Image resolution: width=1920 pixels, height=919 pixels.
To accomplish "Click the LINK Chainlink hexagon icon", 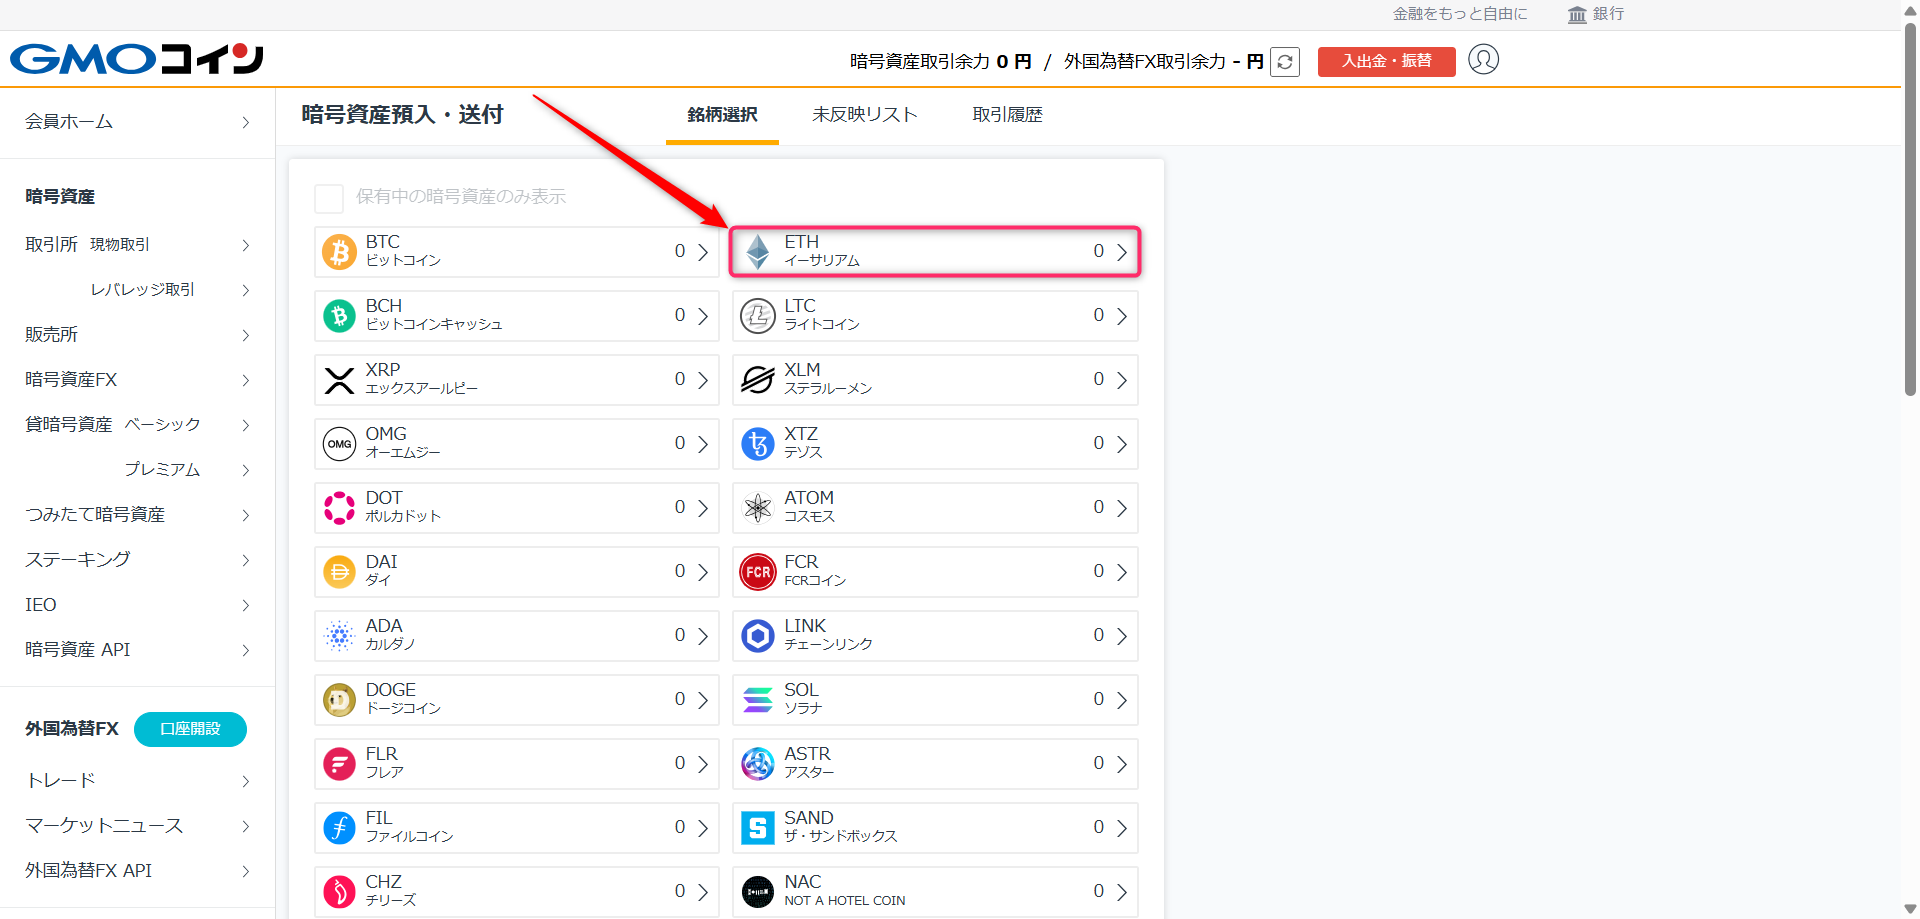I will click(x=758, y=636).
